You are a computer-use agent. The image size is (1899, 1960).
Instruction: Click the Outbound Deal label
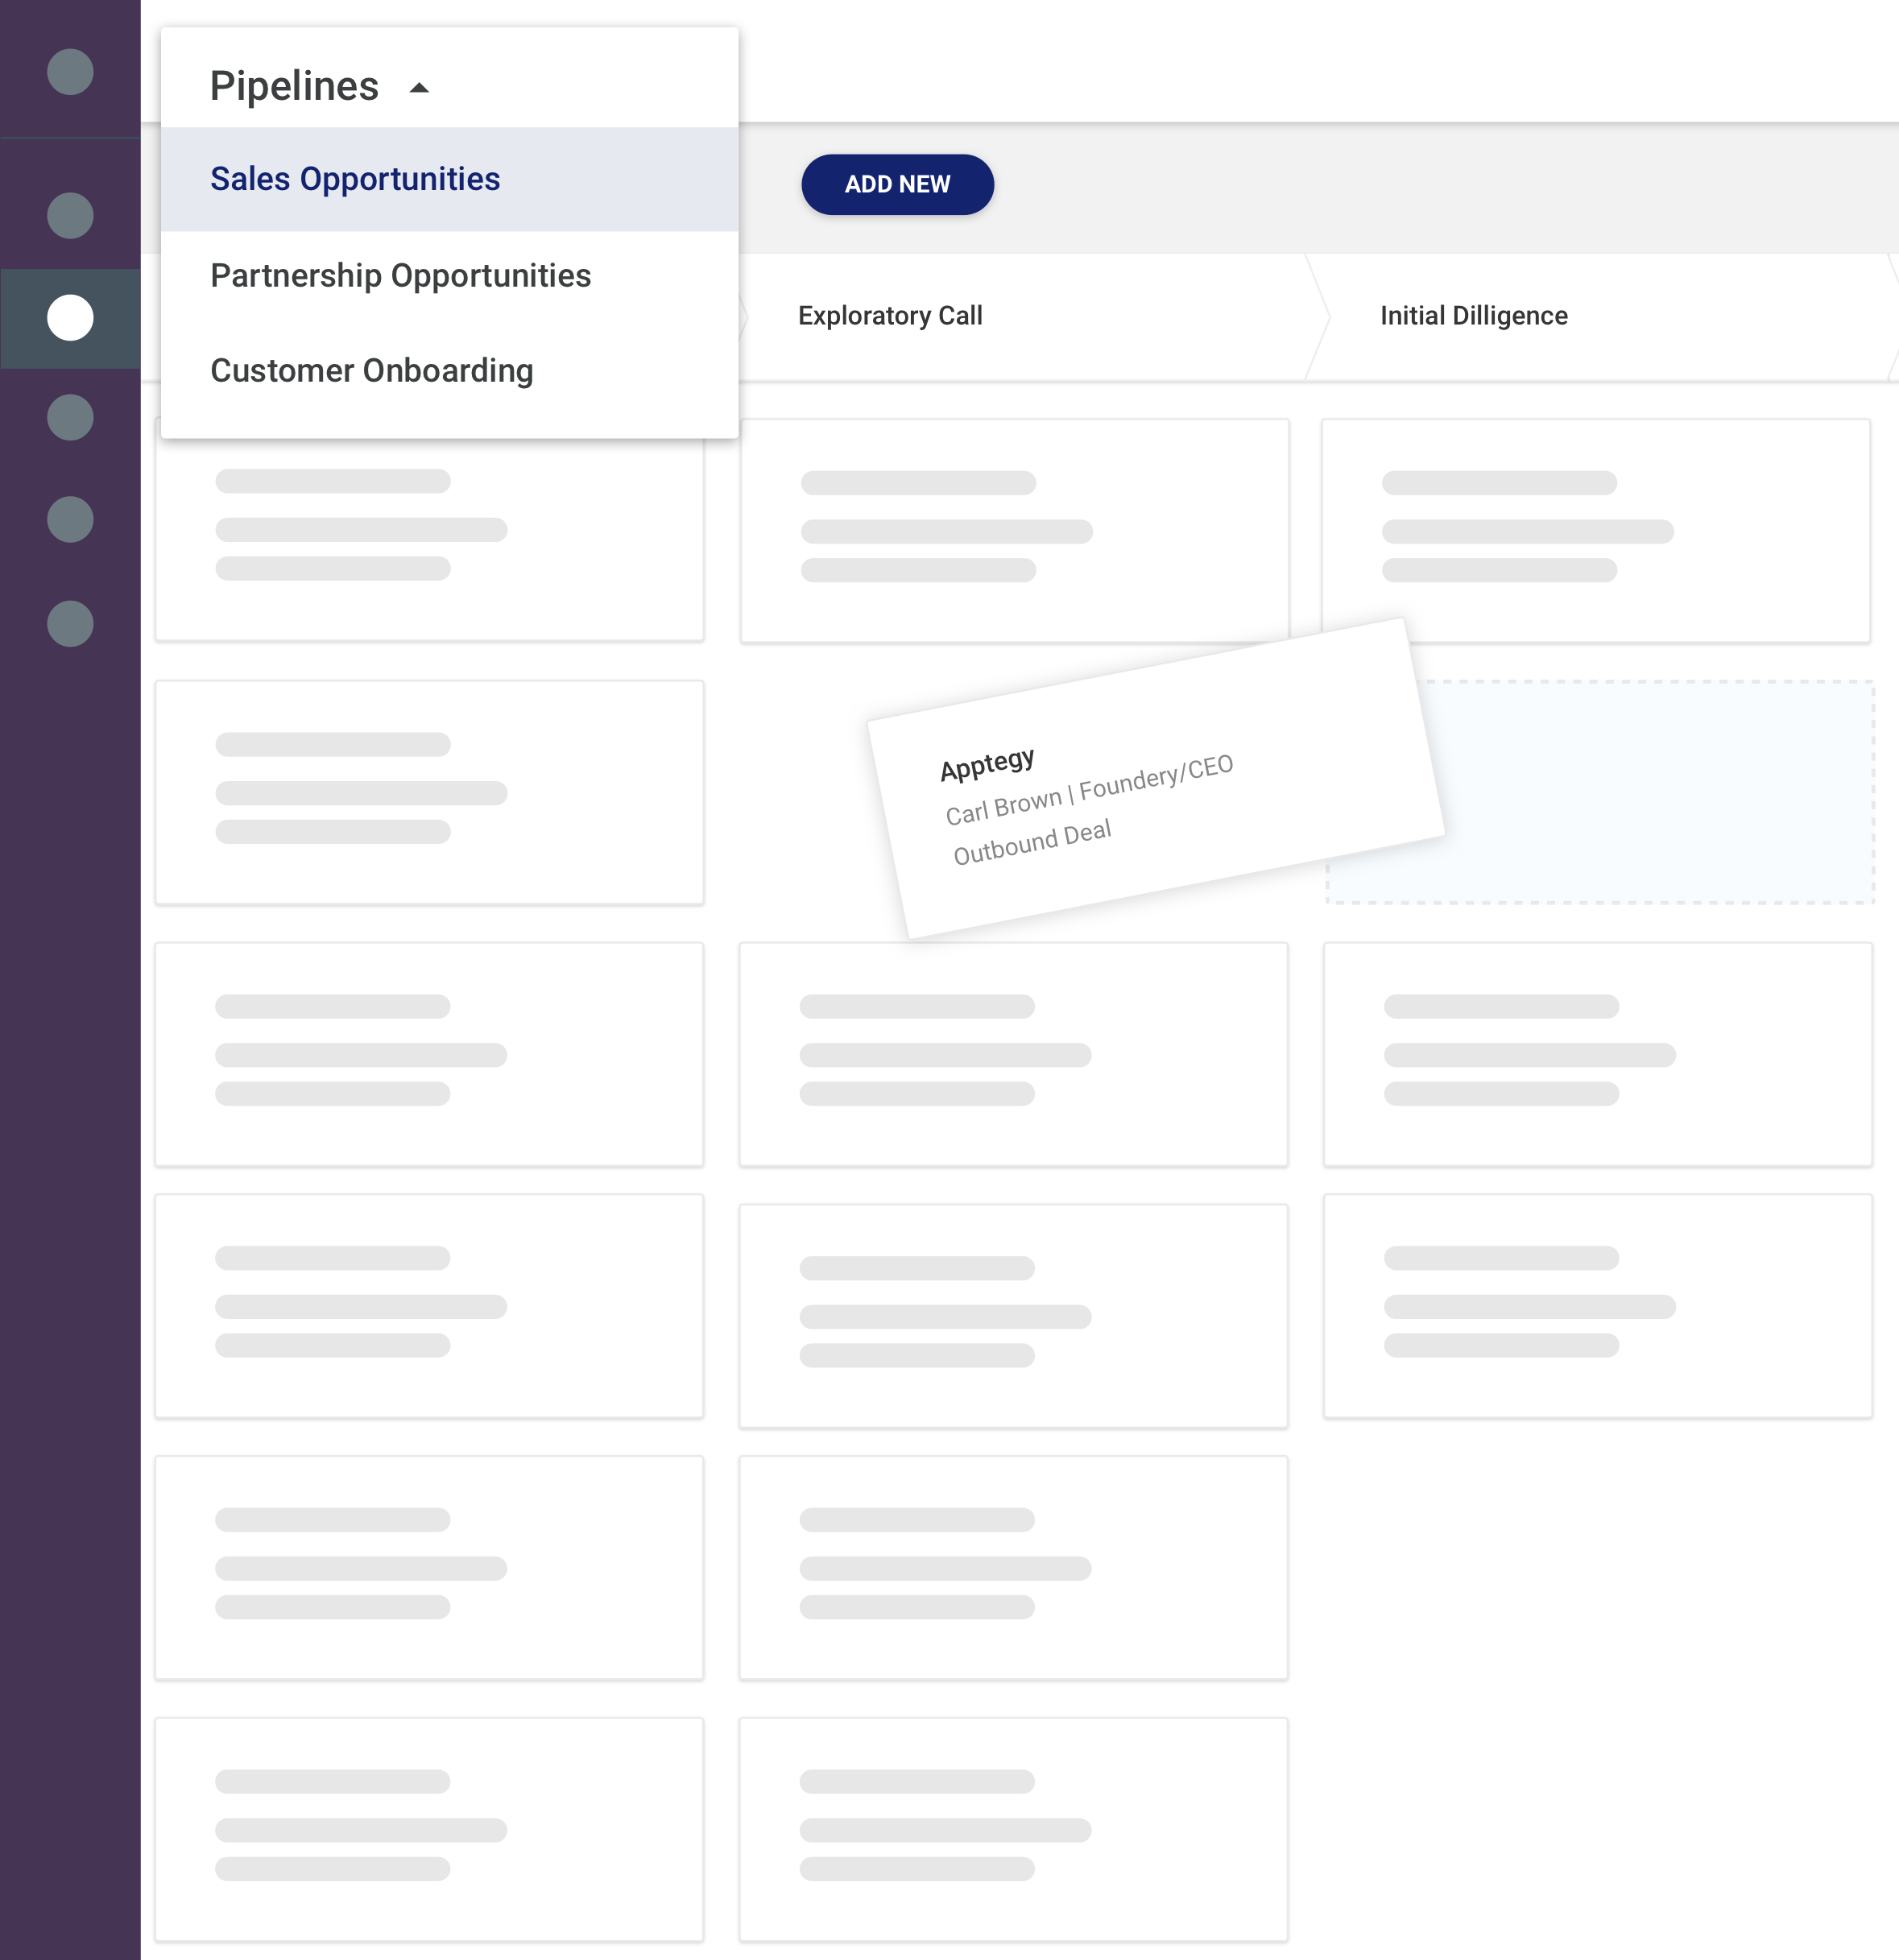pyautogui.click(x=1031, y=842)
